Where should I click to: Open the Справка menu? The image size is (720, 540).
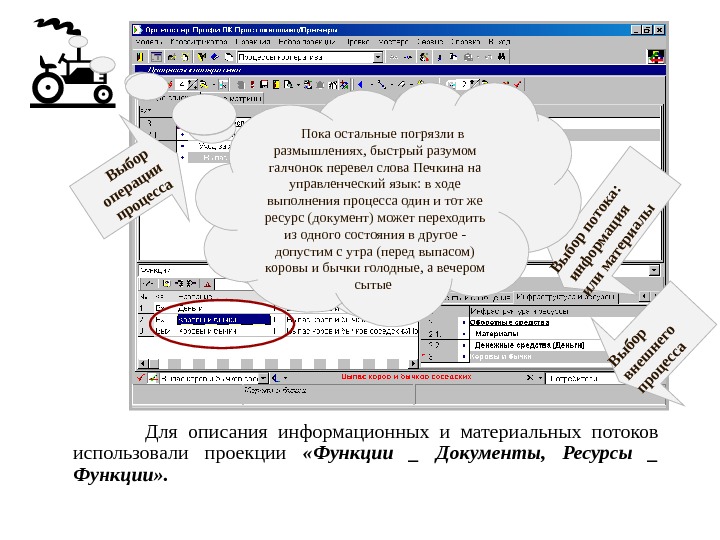tap(465, 42)
